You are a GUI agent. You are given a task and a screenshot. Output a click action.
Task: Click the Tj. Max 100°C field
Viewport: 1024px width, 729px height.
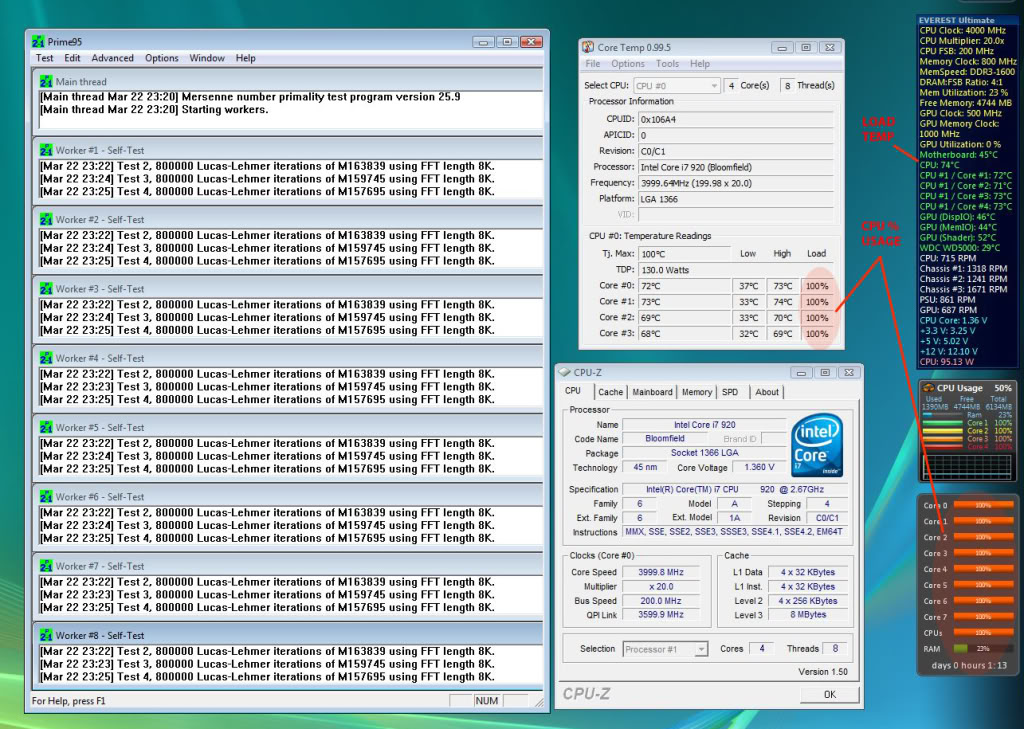point(684,254)
